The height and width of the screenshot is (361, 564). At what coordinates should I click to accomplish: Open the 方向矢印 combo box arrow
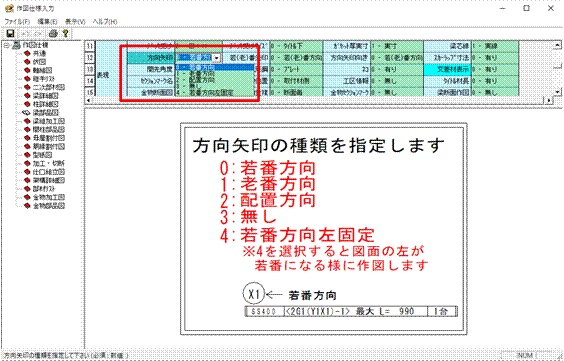[x=217, y=58]
